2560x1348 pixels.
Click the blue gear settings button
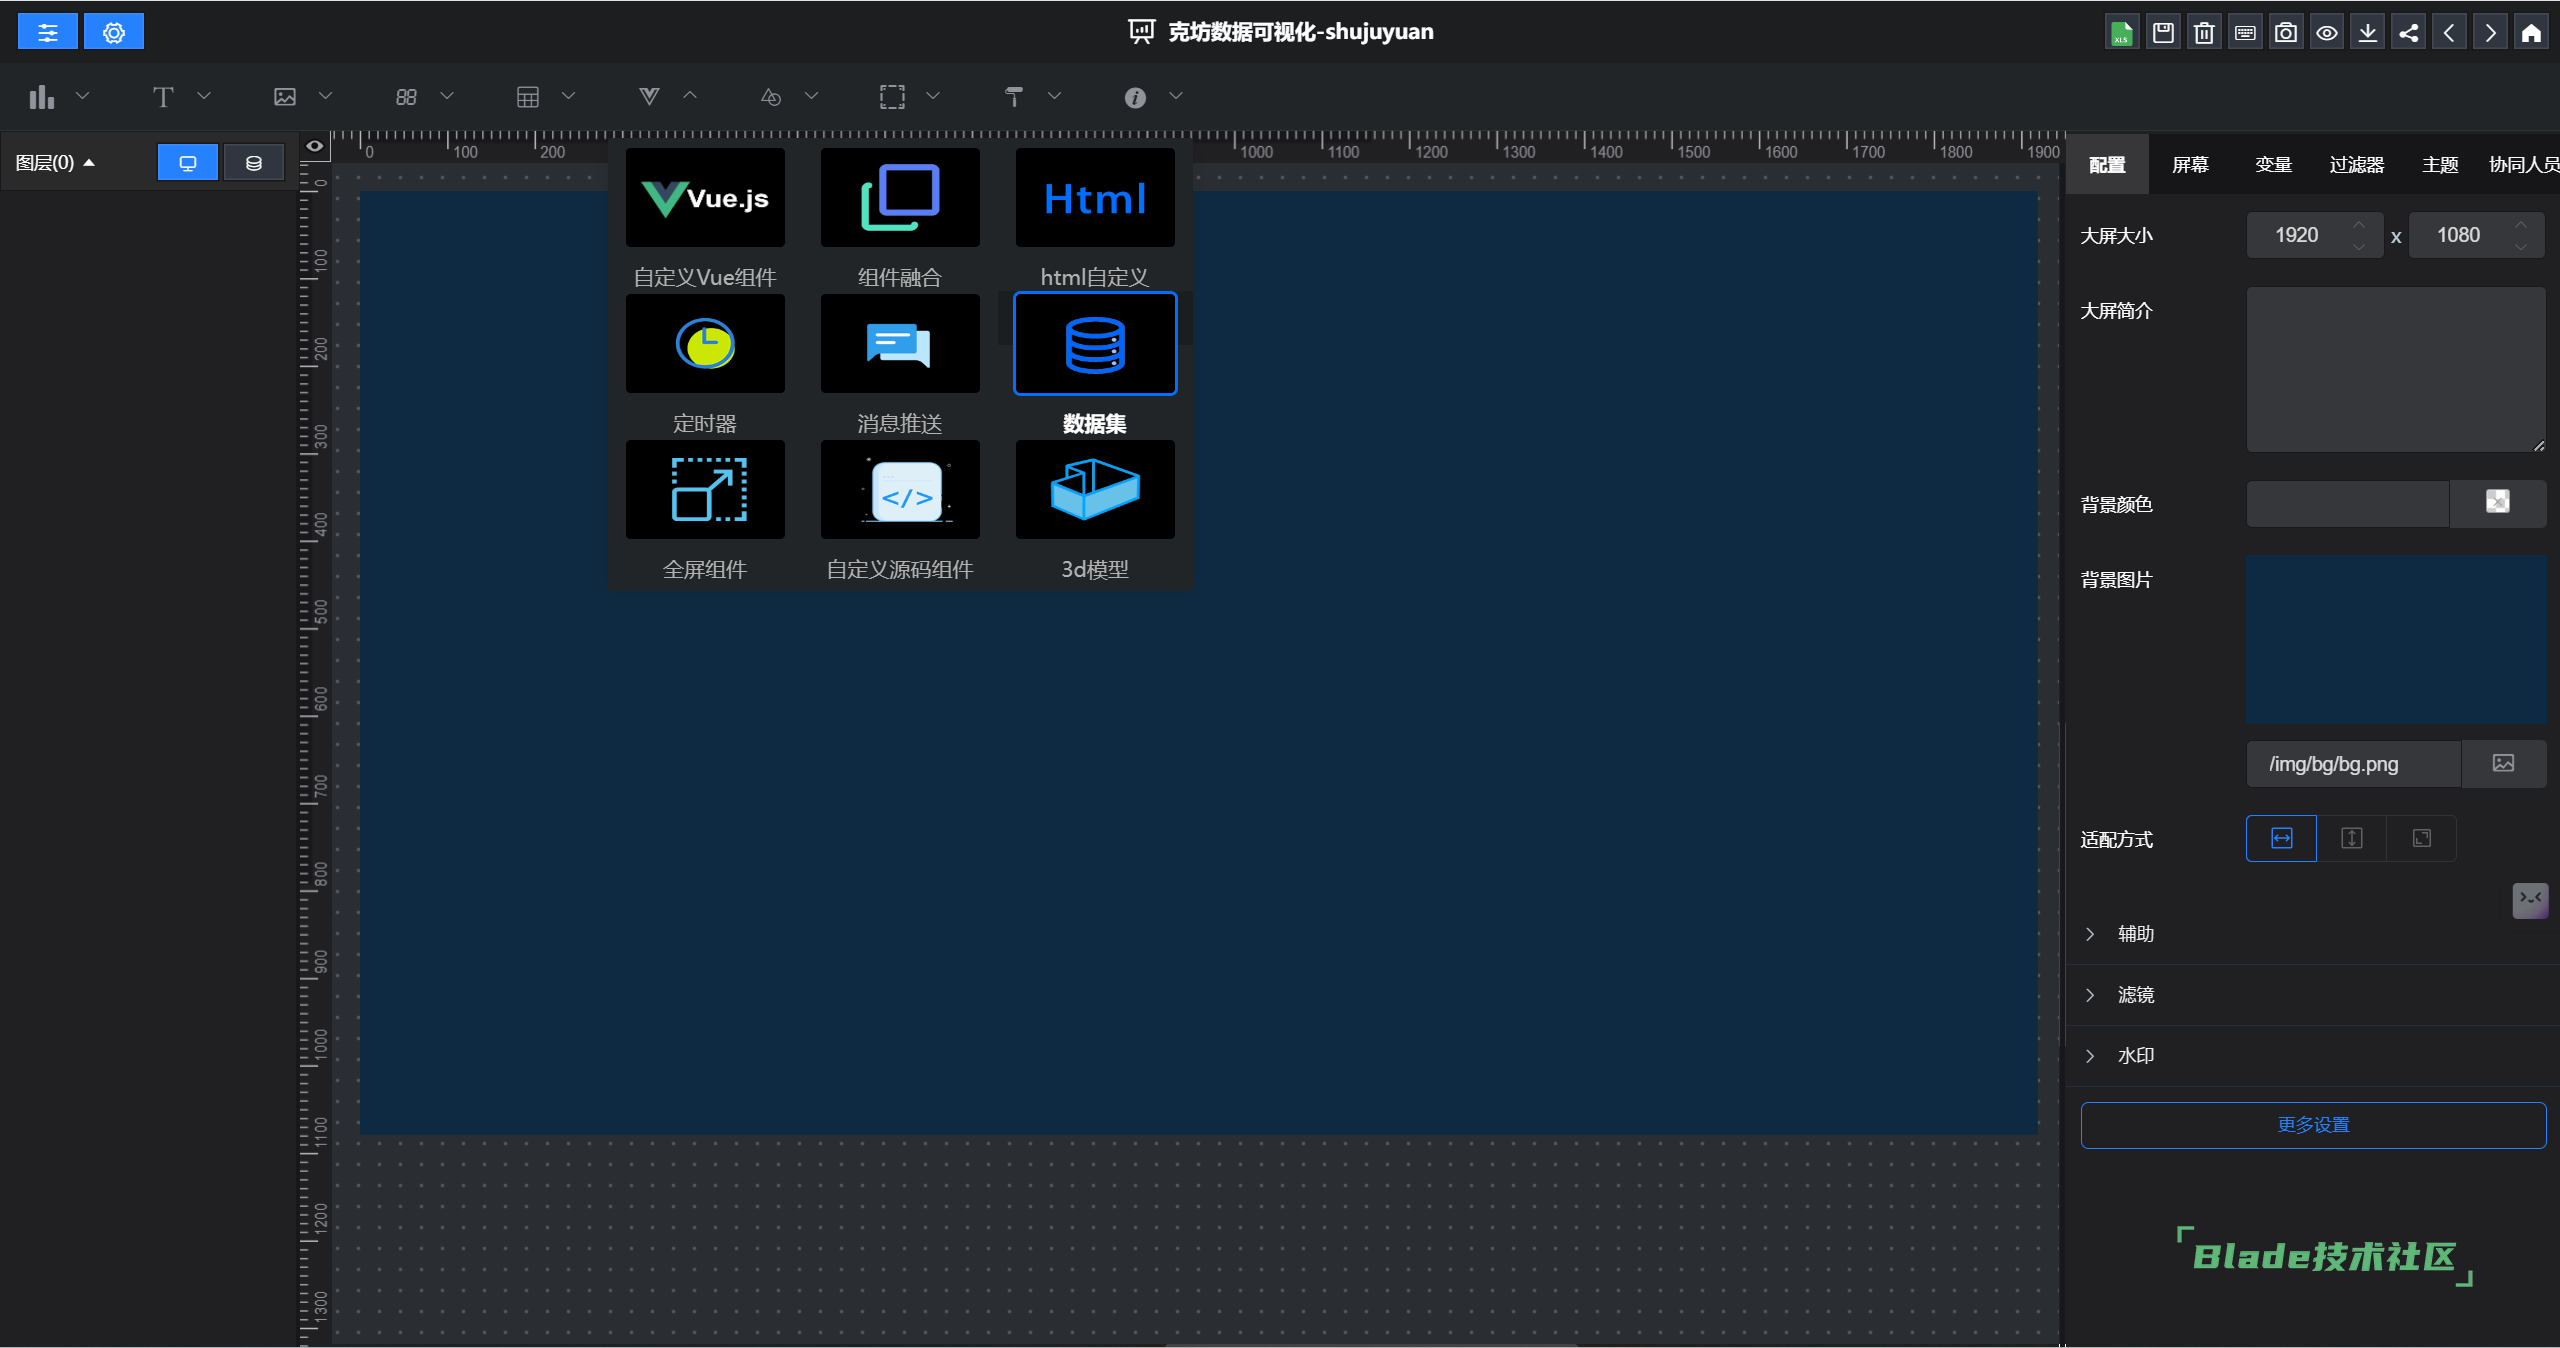click(x=114, y=32)
